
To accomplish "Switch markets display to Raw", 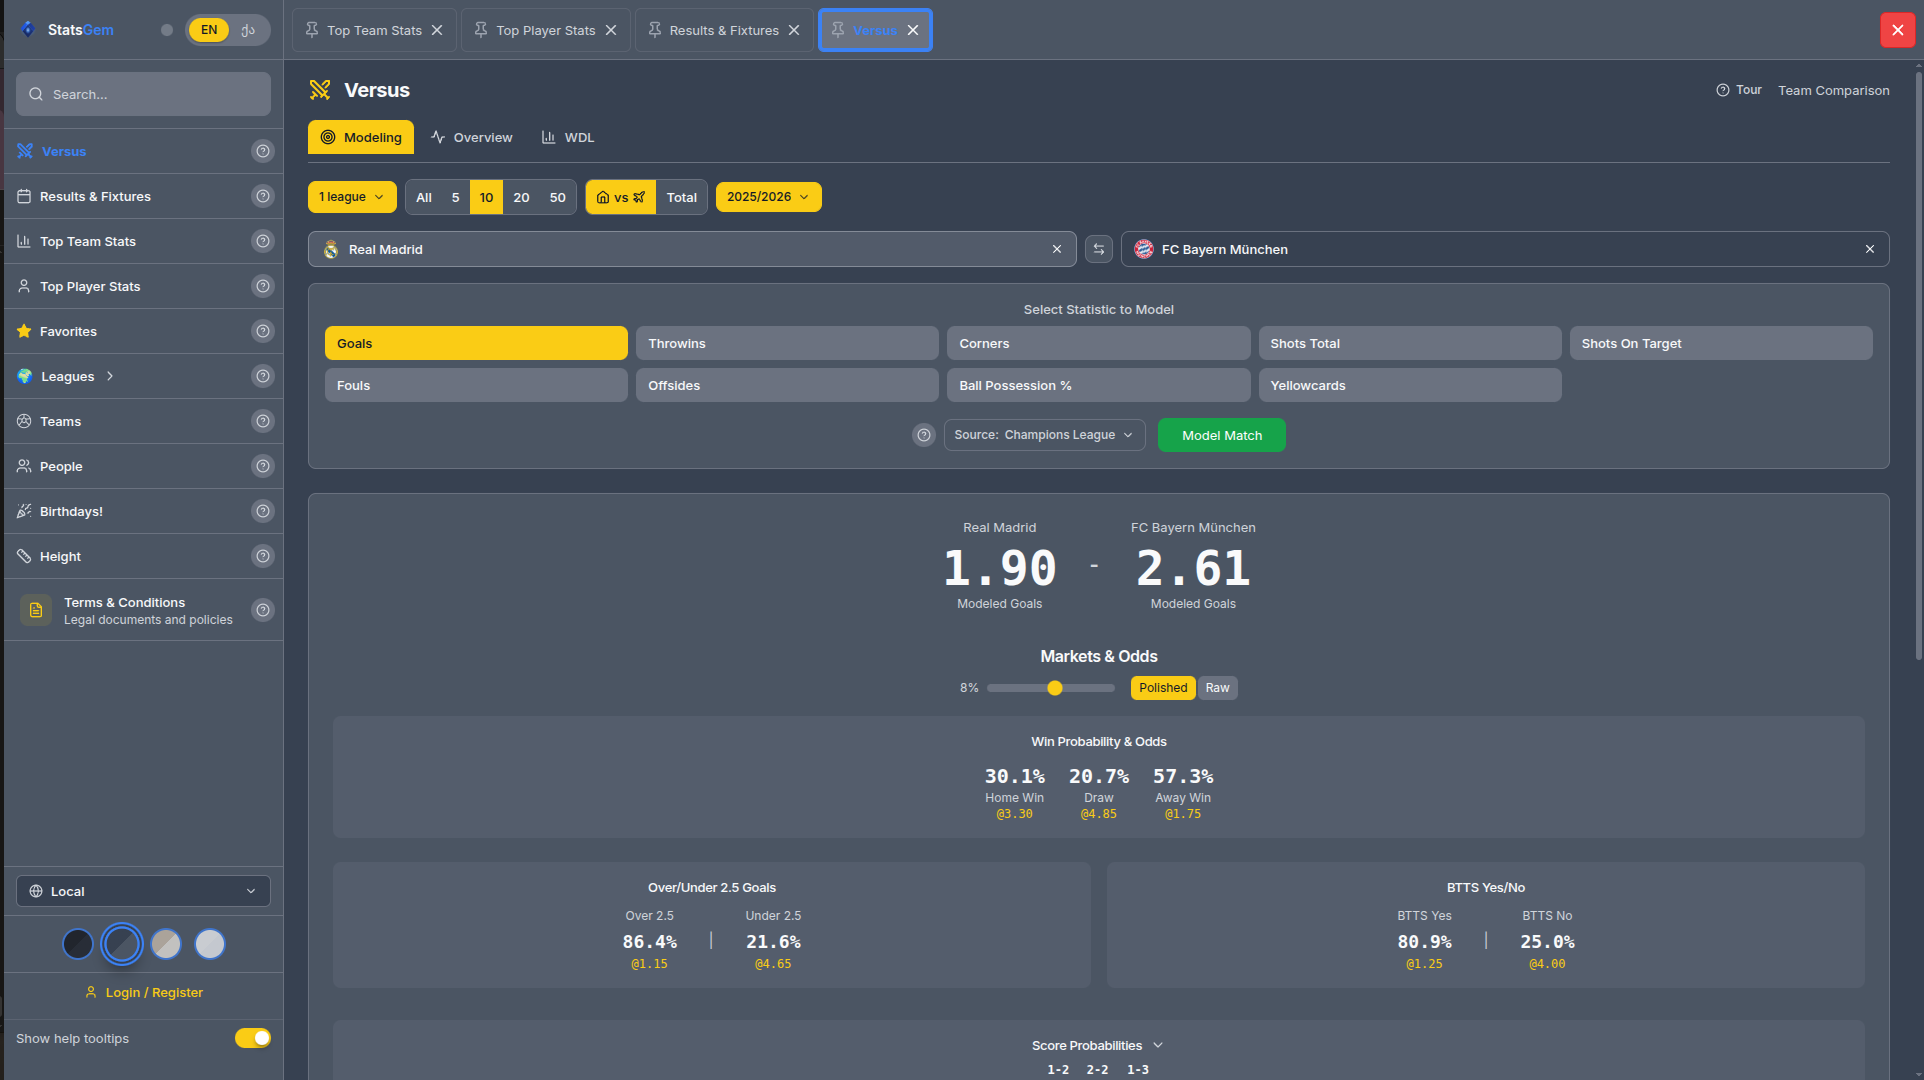I will pyautogui.click(x=1217, y=688).
